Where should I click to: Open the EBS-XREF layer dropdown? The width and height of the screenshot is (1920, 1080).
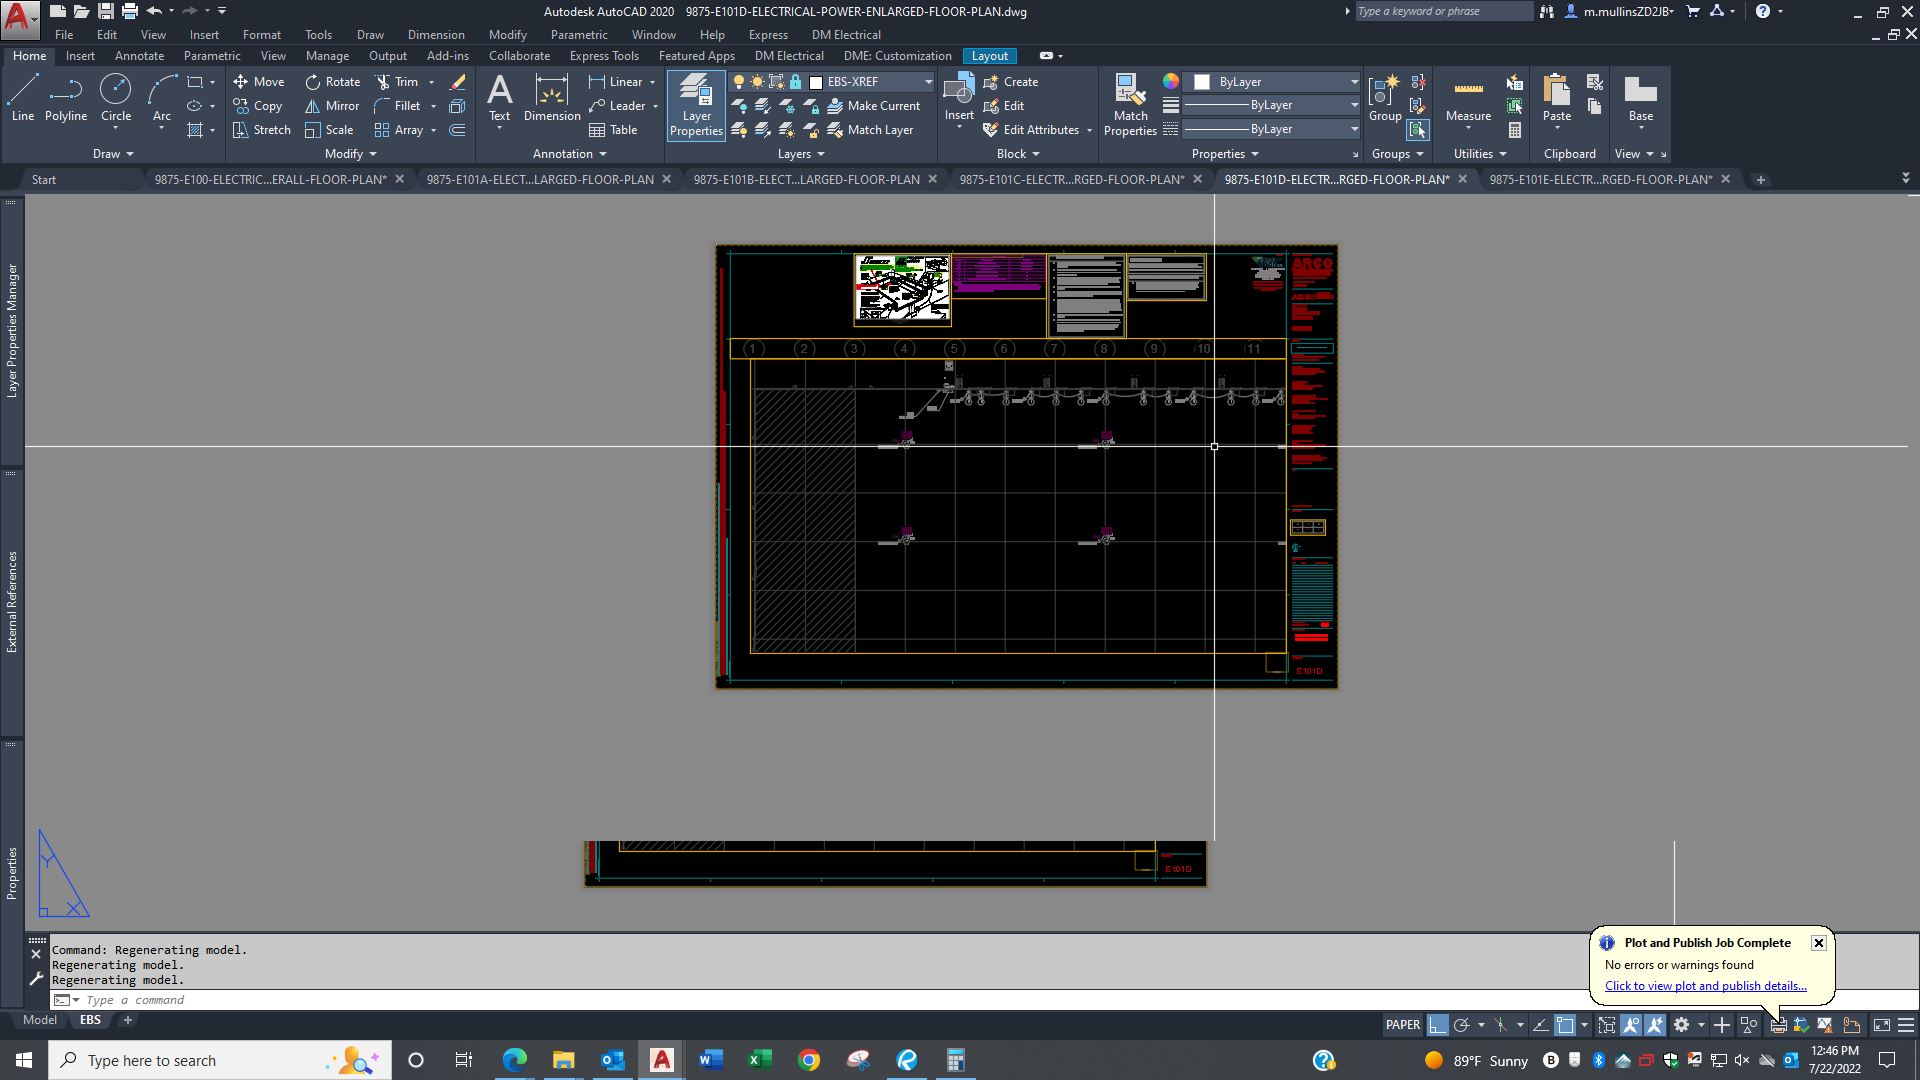[928, 81]
